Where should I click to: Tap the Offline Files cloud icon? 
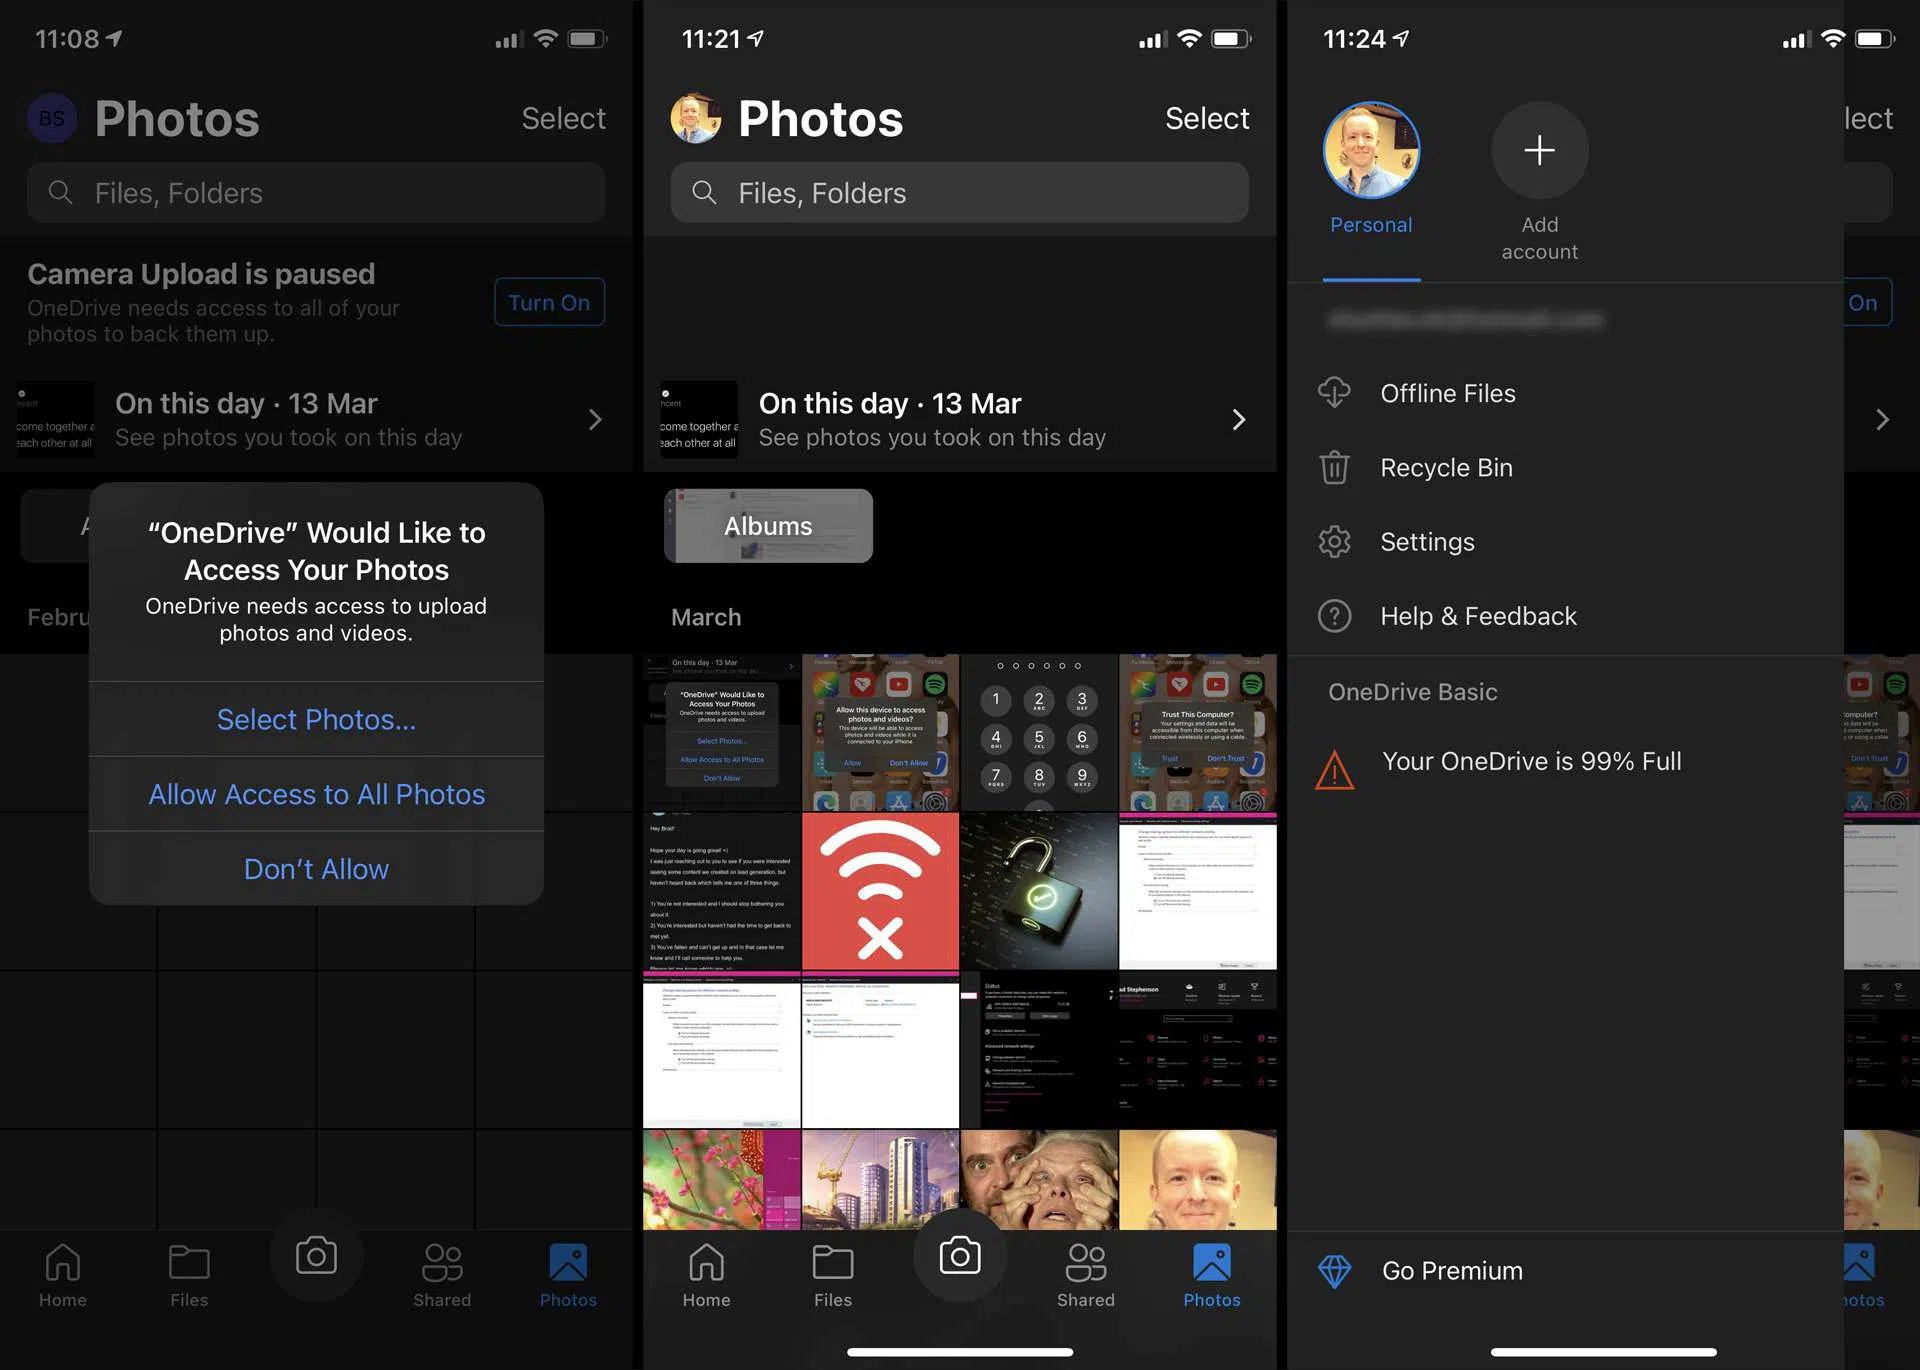pyautogui.click(x=1334, y=393)
